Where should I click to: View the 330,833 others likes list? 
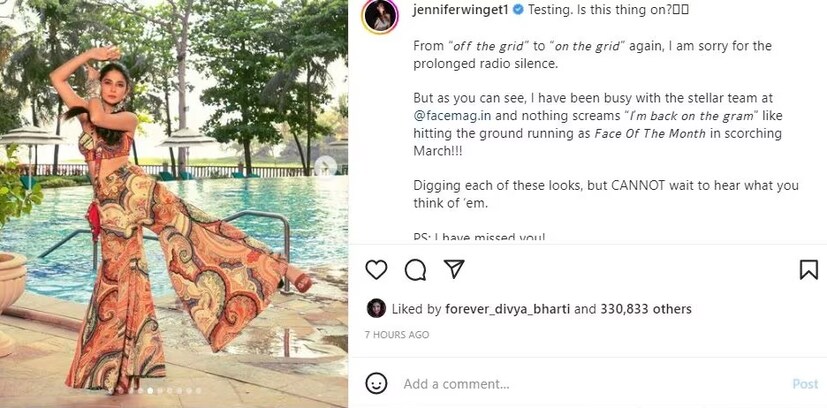pos(645,309)
